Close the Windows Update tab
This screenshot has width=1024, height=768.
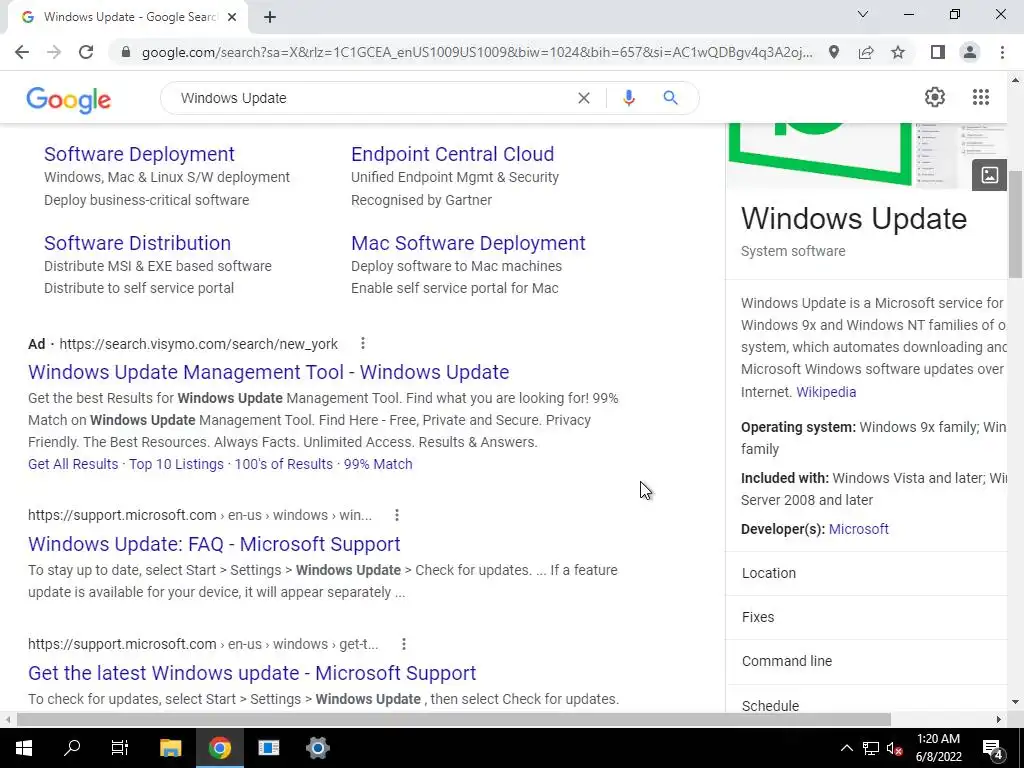[232, 17]
